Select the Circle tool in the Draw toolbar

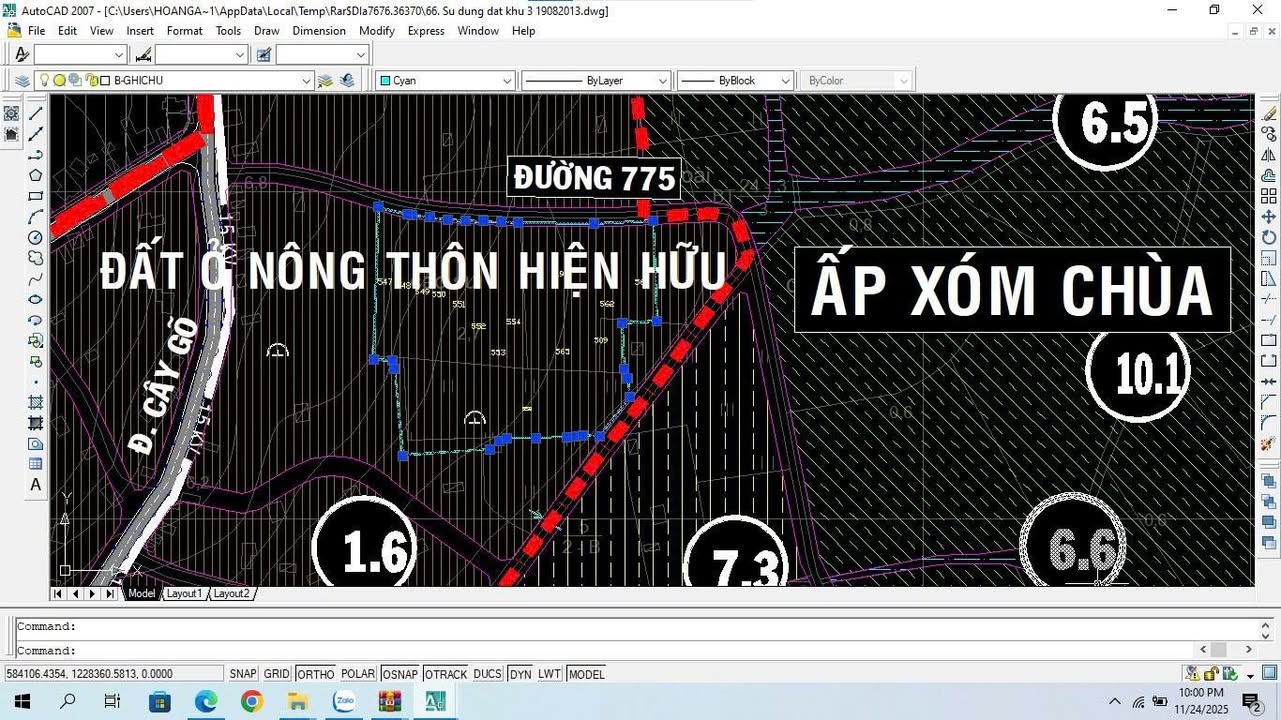[x=35, y=237]
